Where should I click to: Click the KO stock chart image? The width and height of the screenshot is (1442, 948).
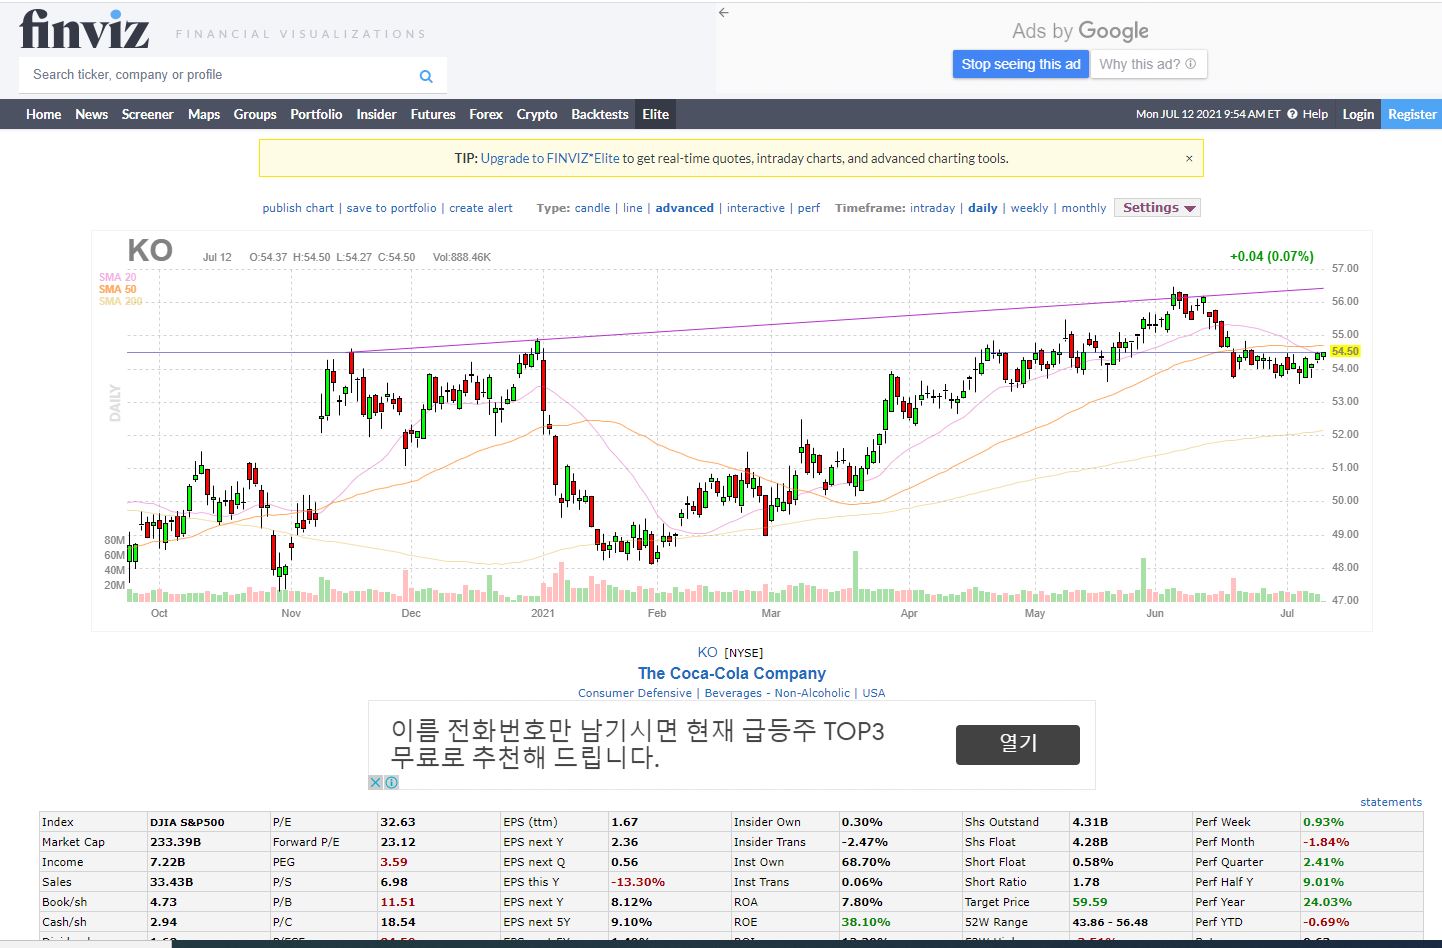732,431
